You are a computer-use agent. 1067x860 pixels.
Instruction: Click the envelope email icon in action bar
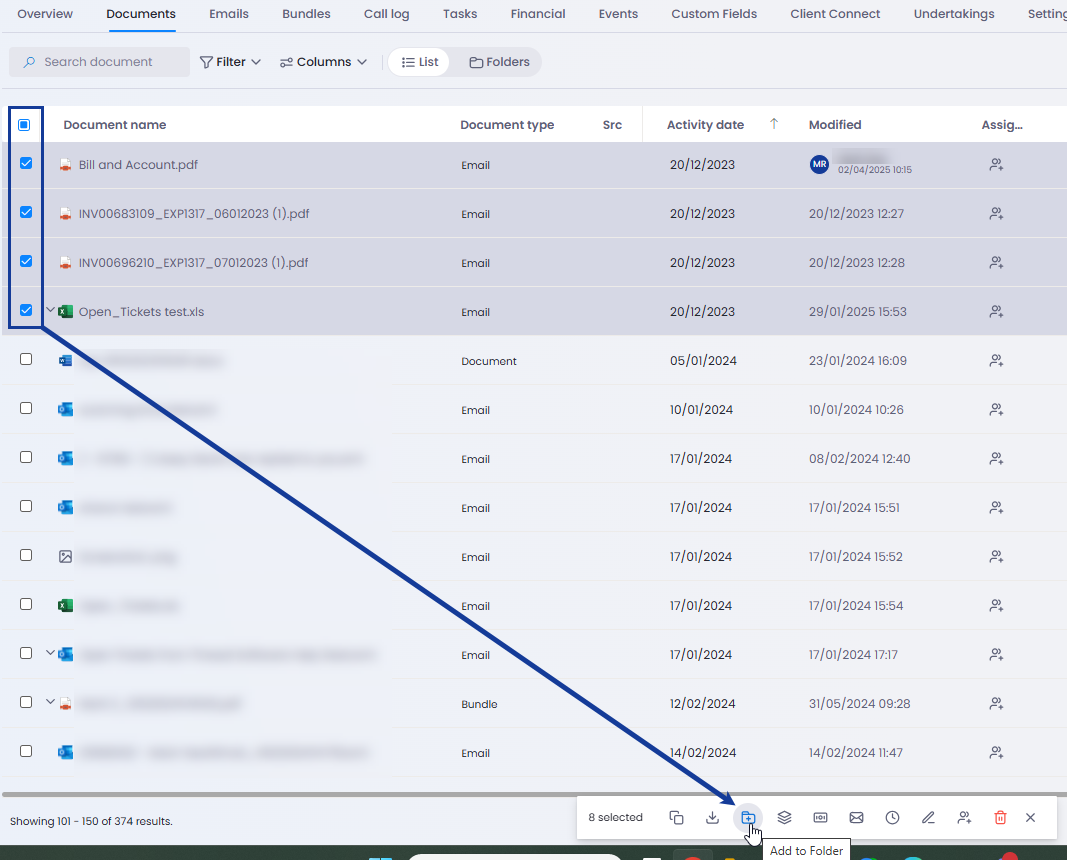(856, 817)
